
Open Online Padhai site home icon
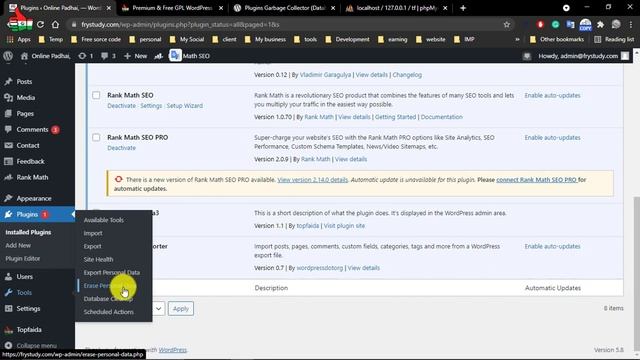click(x=24, y=56)
